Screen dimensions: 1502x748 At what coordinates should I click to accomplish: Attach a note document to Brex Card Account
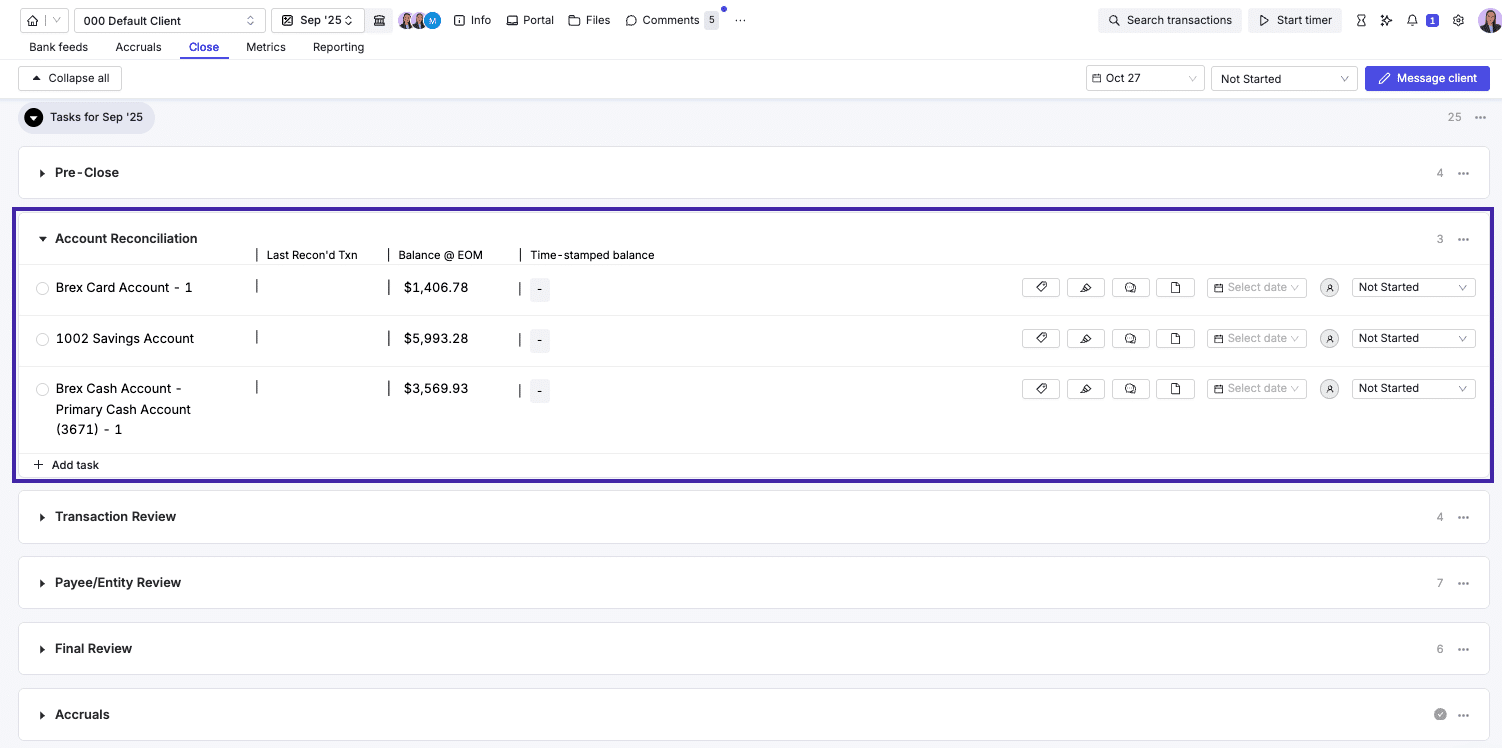click(x=1175, y=287)
